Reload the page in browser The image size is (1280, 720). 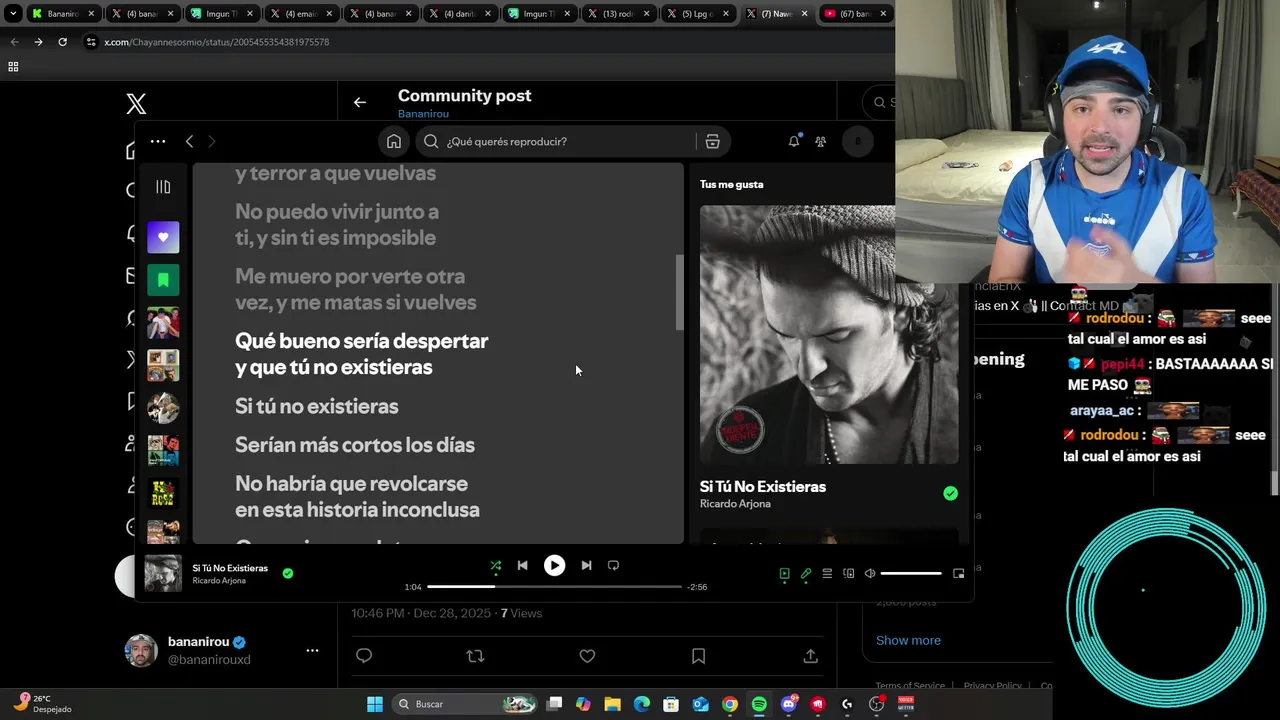point(62,42)
